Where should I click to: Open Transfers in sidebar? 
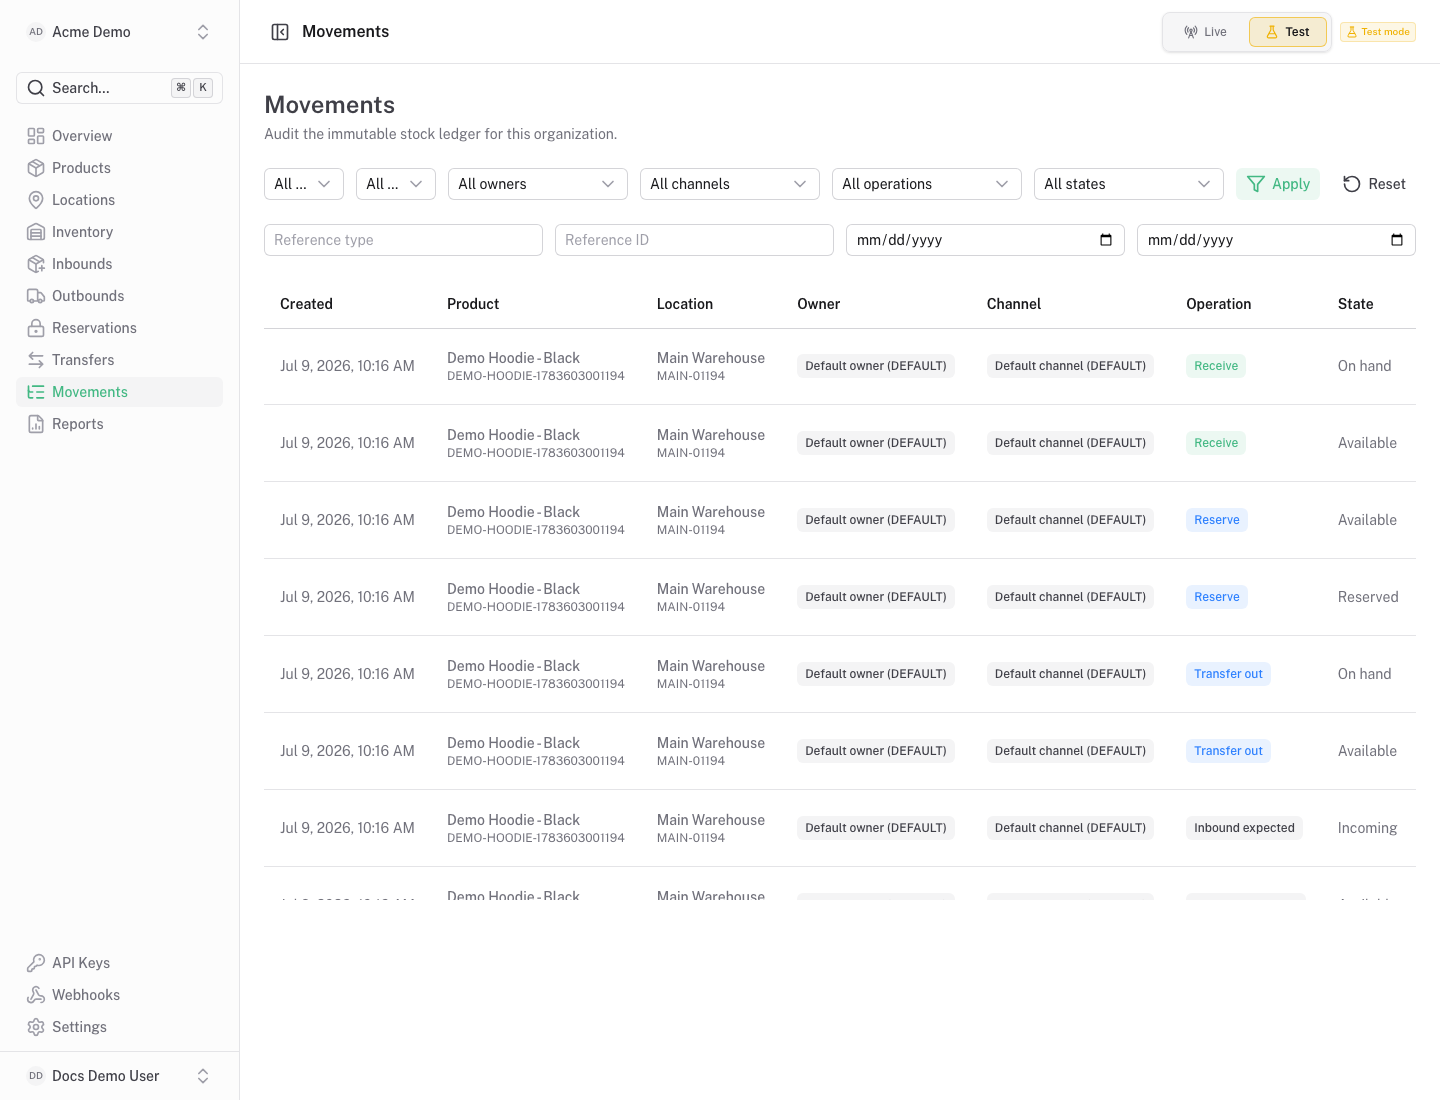point(119,360)
